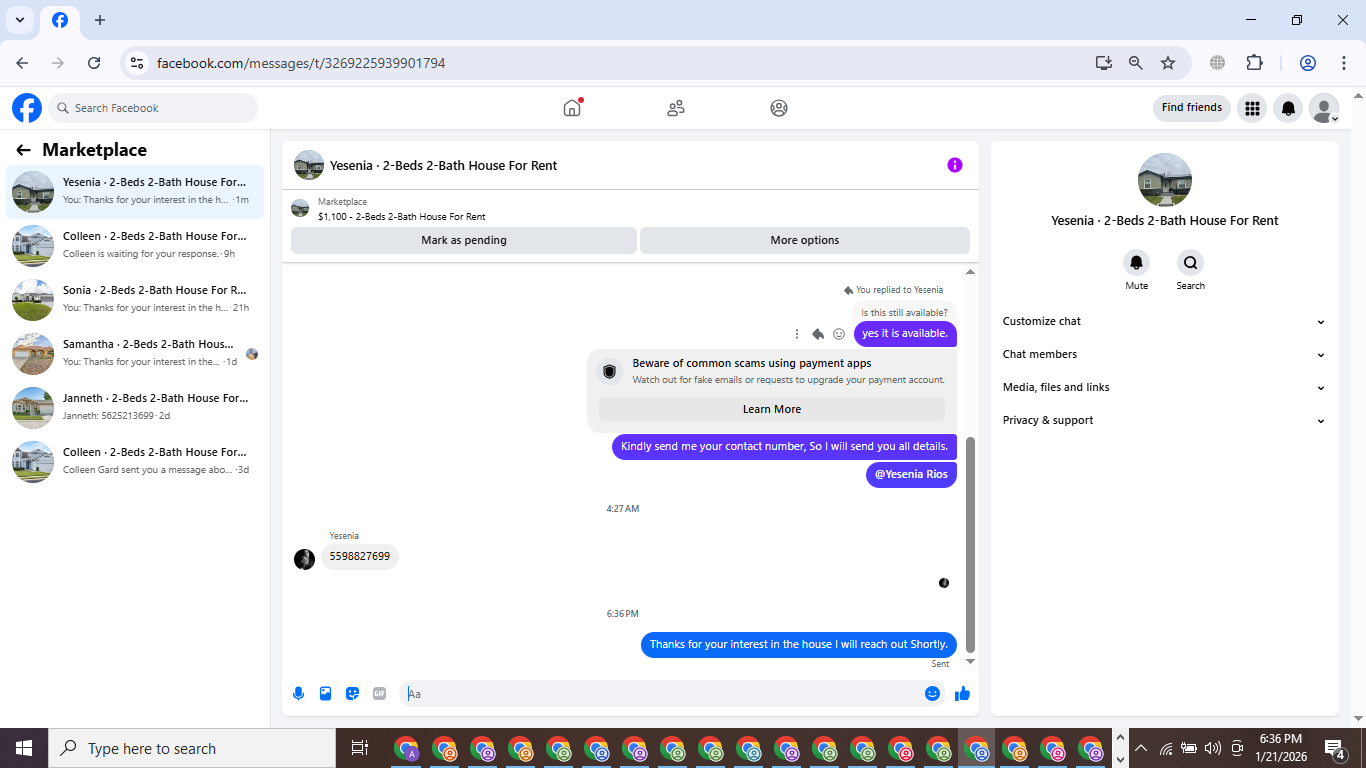Open Sonia conversation in list
The image size is (1366, 768).
(x=135, y=299)
